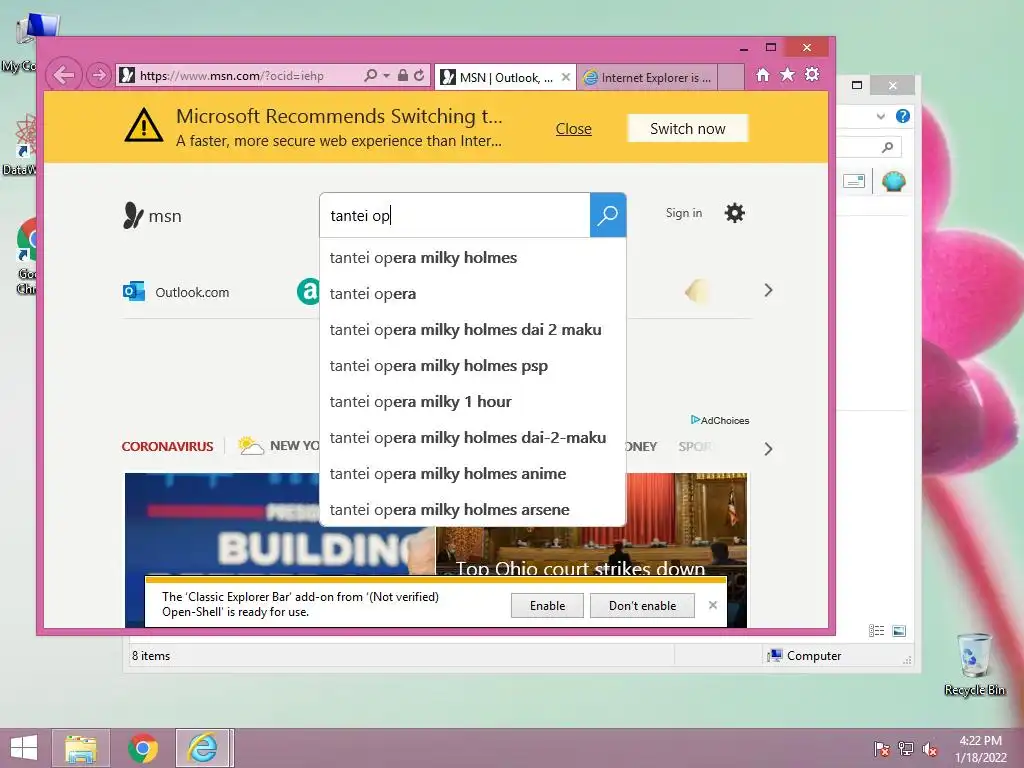Expand the address bar autocomplete dropdown arrow

386,76
